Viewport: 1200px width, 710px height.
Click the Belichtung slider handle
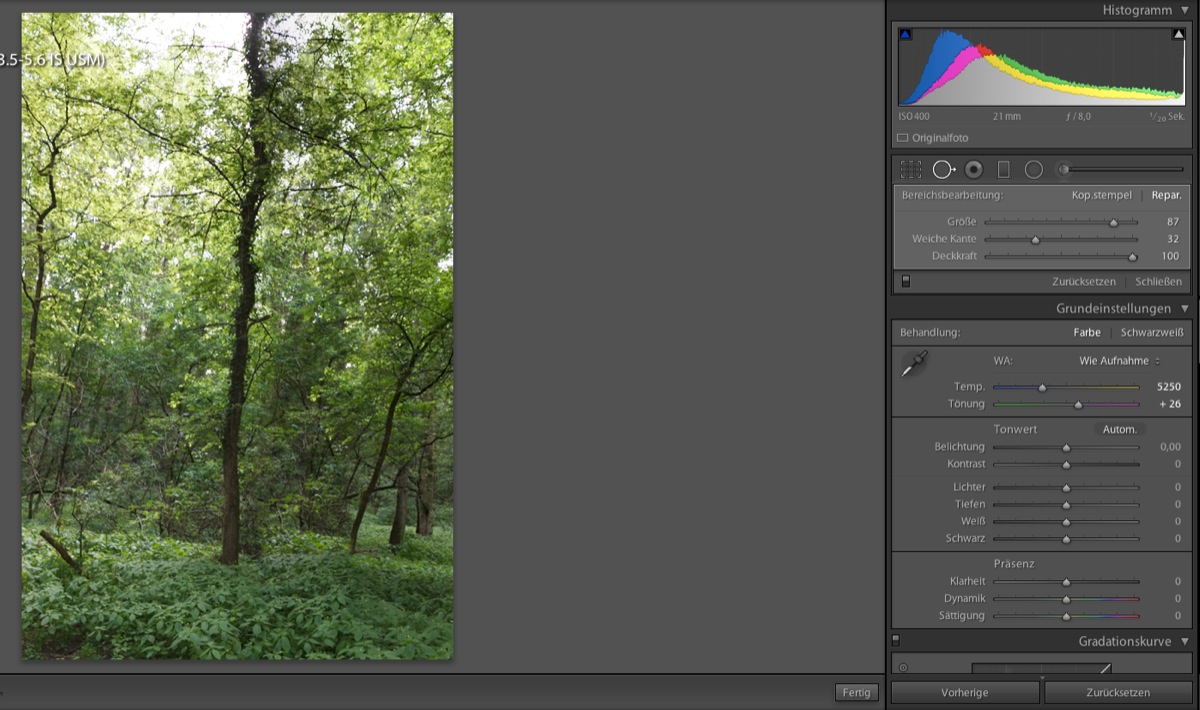click(1066, 448)
